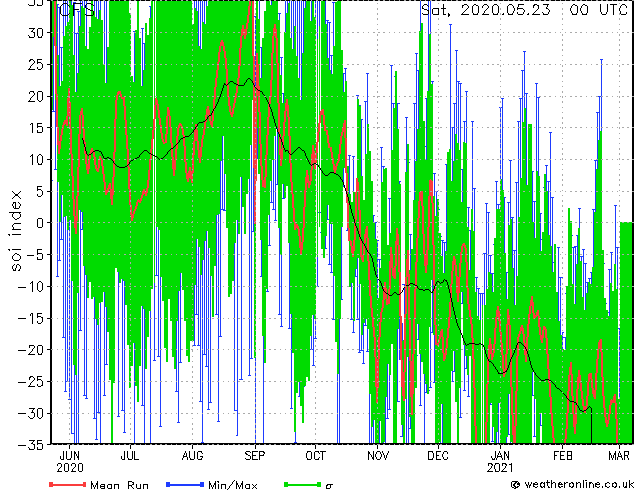Click the DEC x-axis label
This screenshot has width=634, height=490.
438,456
